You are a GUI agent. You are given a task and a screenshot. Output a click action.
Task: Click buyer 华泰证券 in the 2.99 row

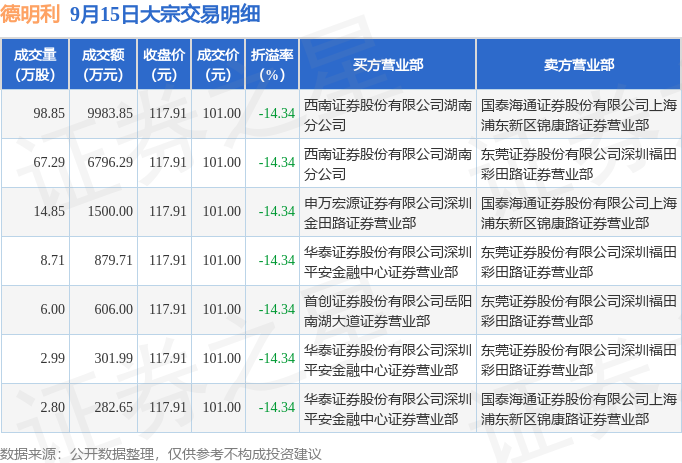(388, 360)
